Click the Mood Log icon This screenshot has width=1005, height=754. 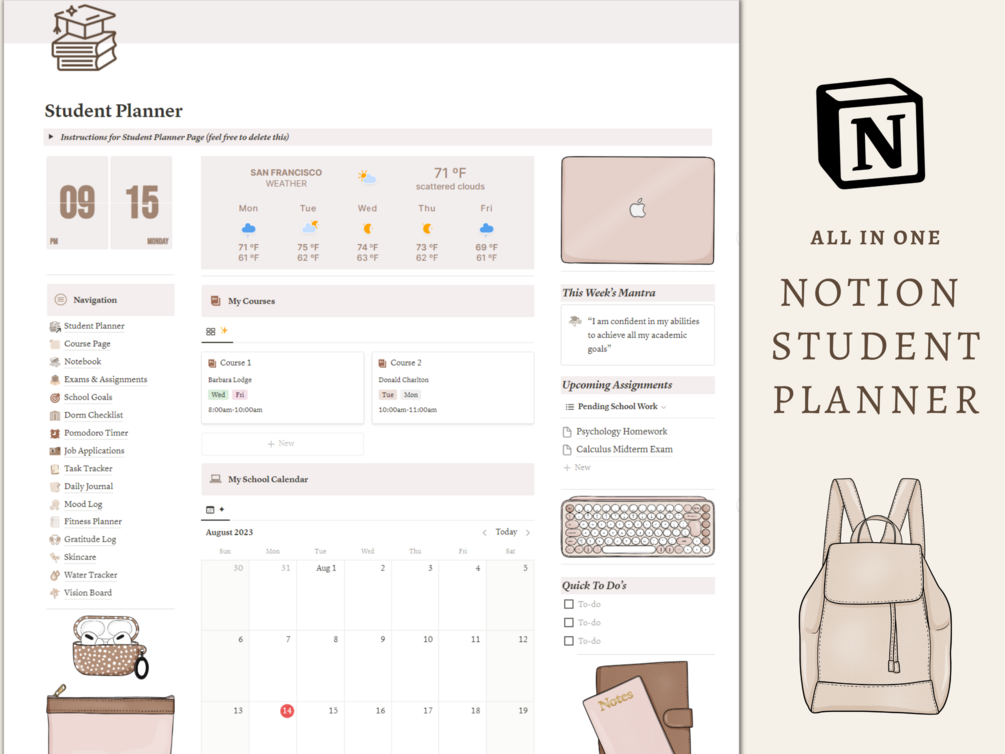(x=55, y=505)
